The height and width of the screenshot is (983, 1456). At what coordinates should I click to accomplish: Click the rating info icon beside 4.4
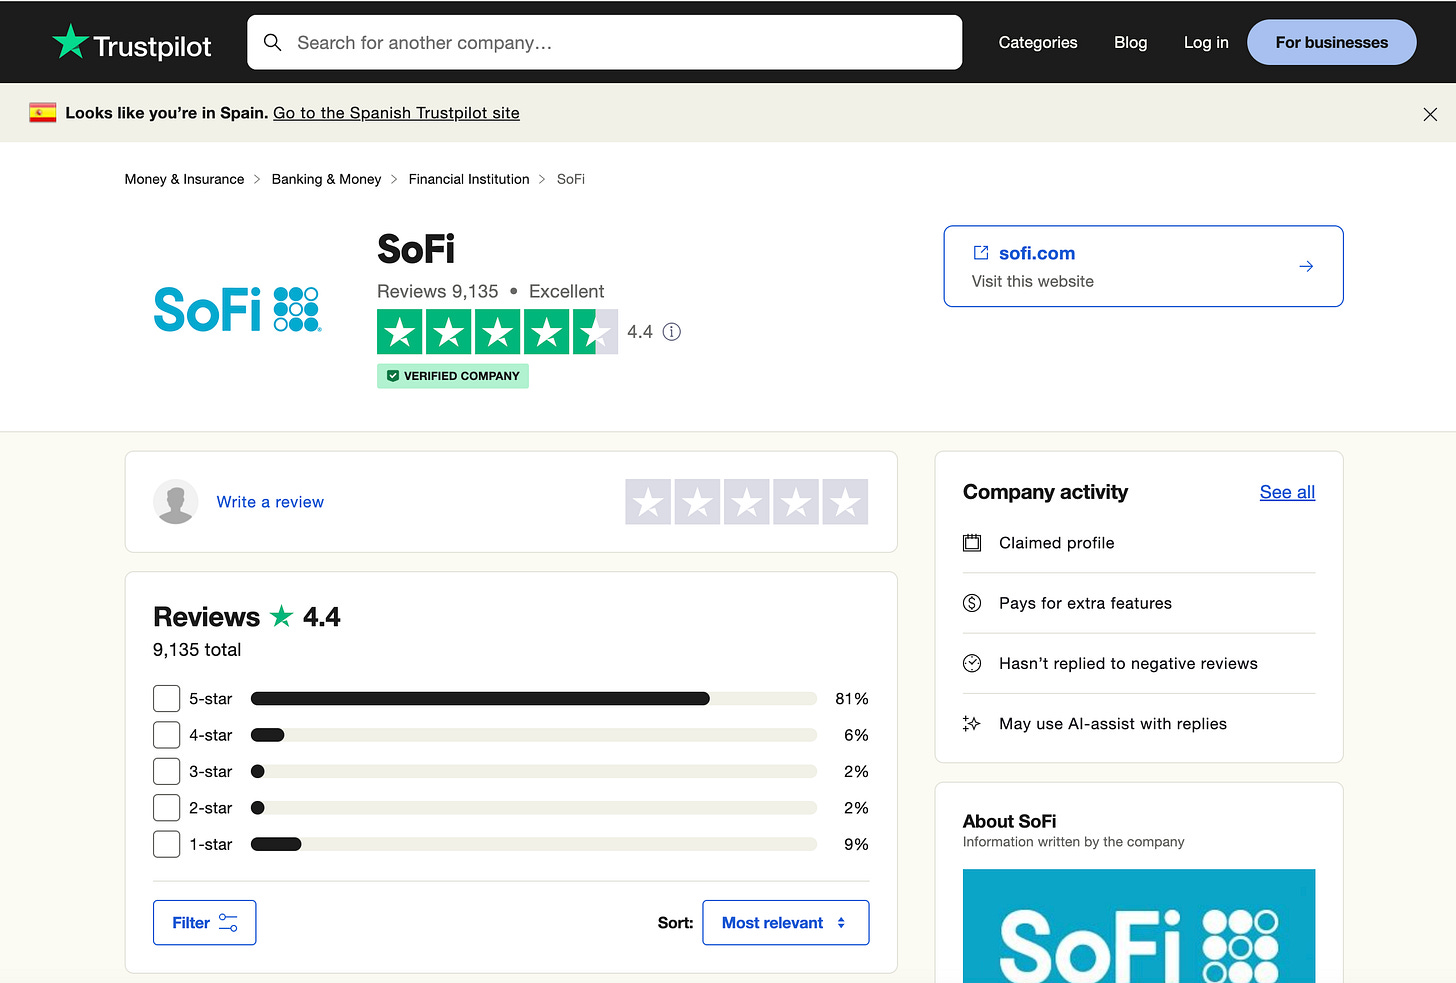pyautogui.click(x=672, y=332)
